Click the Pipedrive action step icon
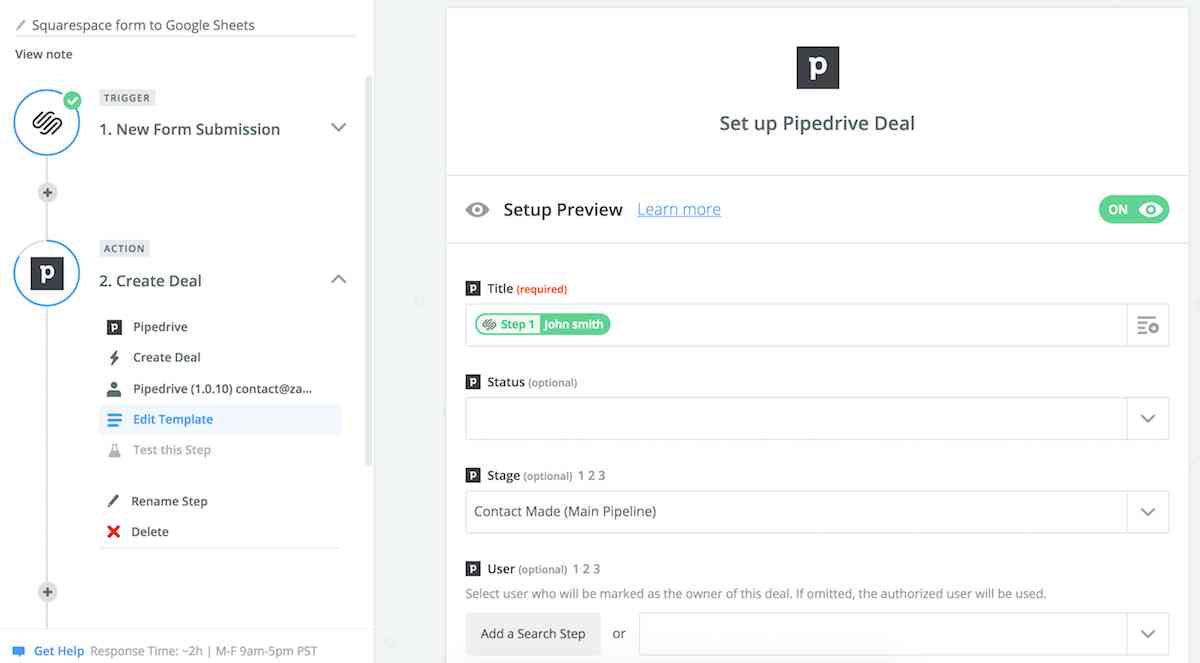1200x663 pixels. tap(46, 273)
